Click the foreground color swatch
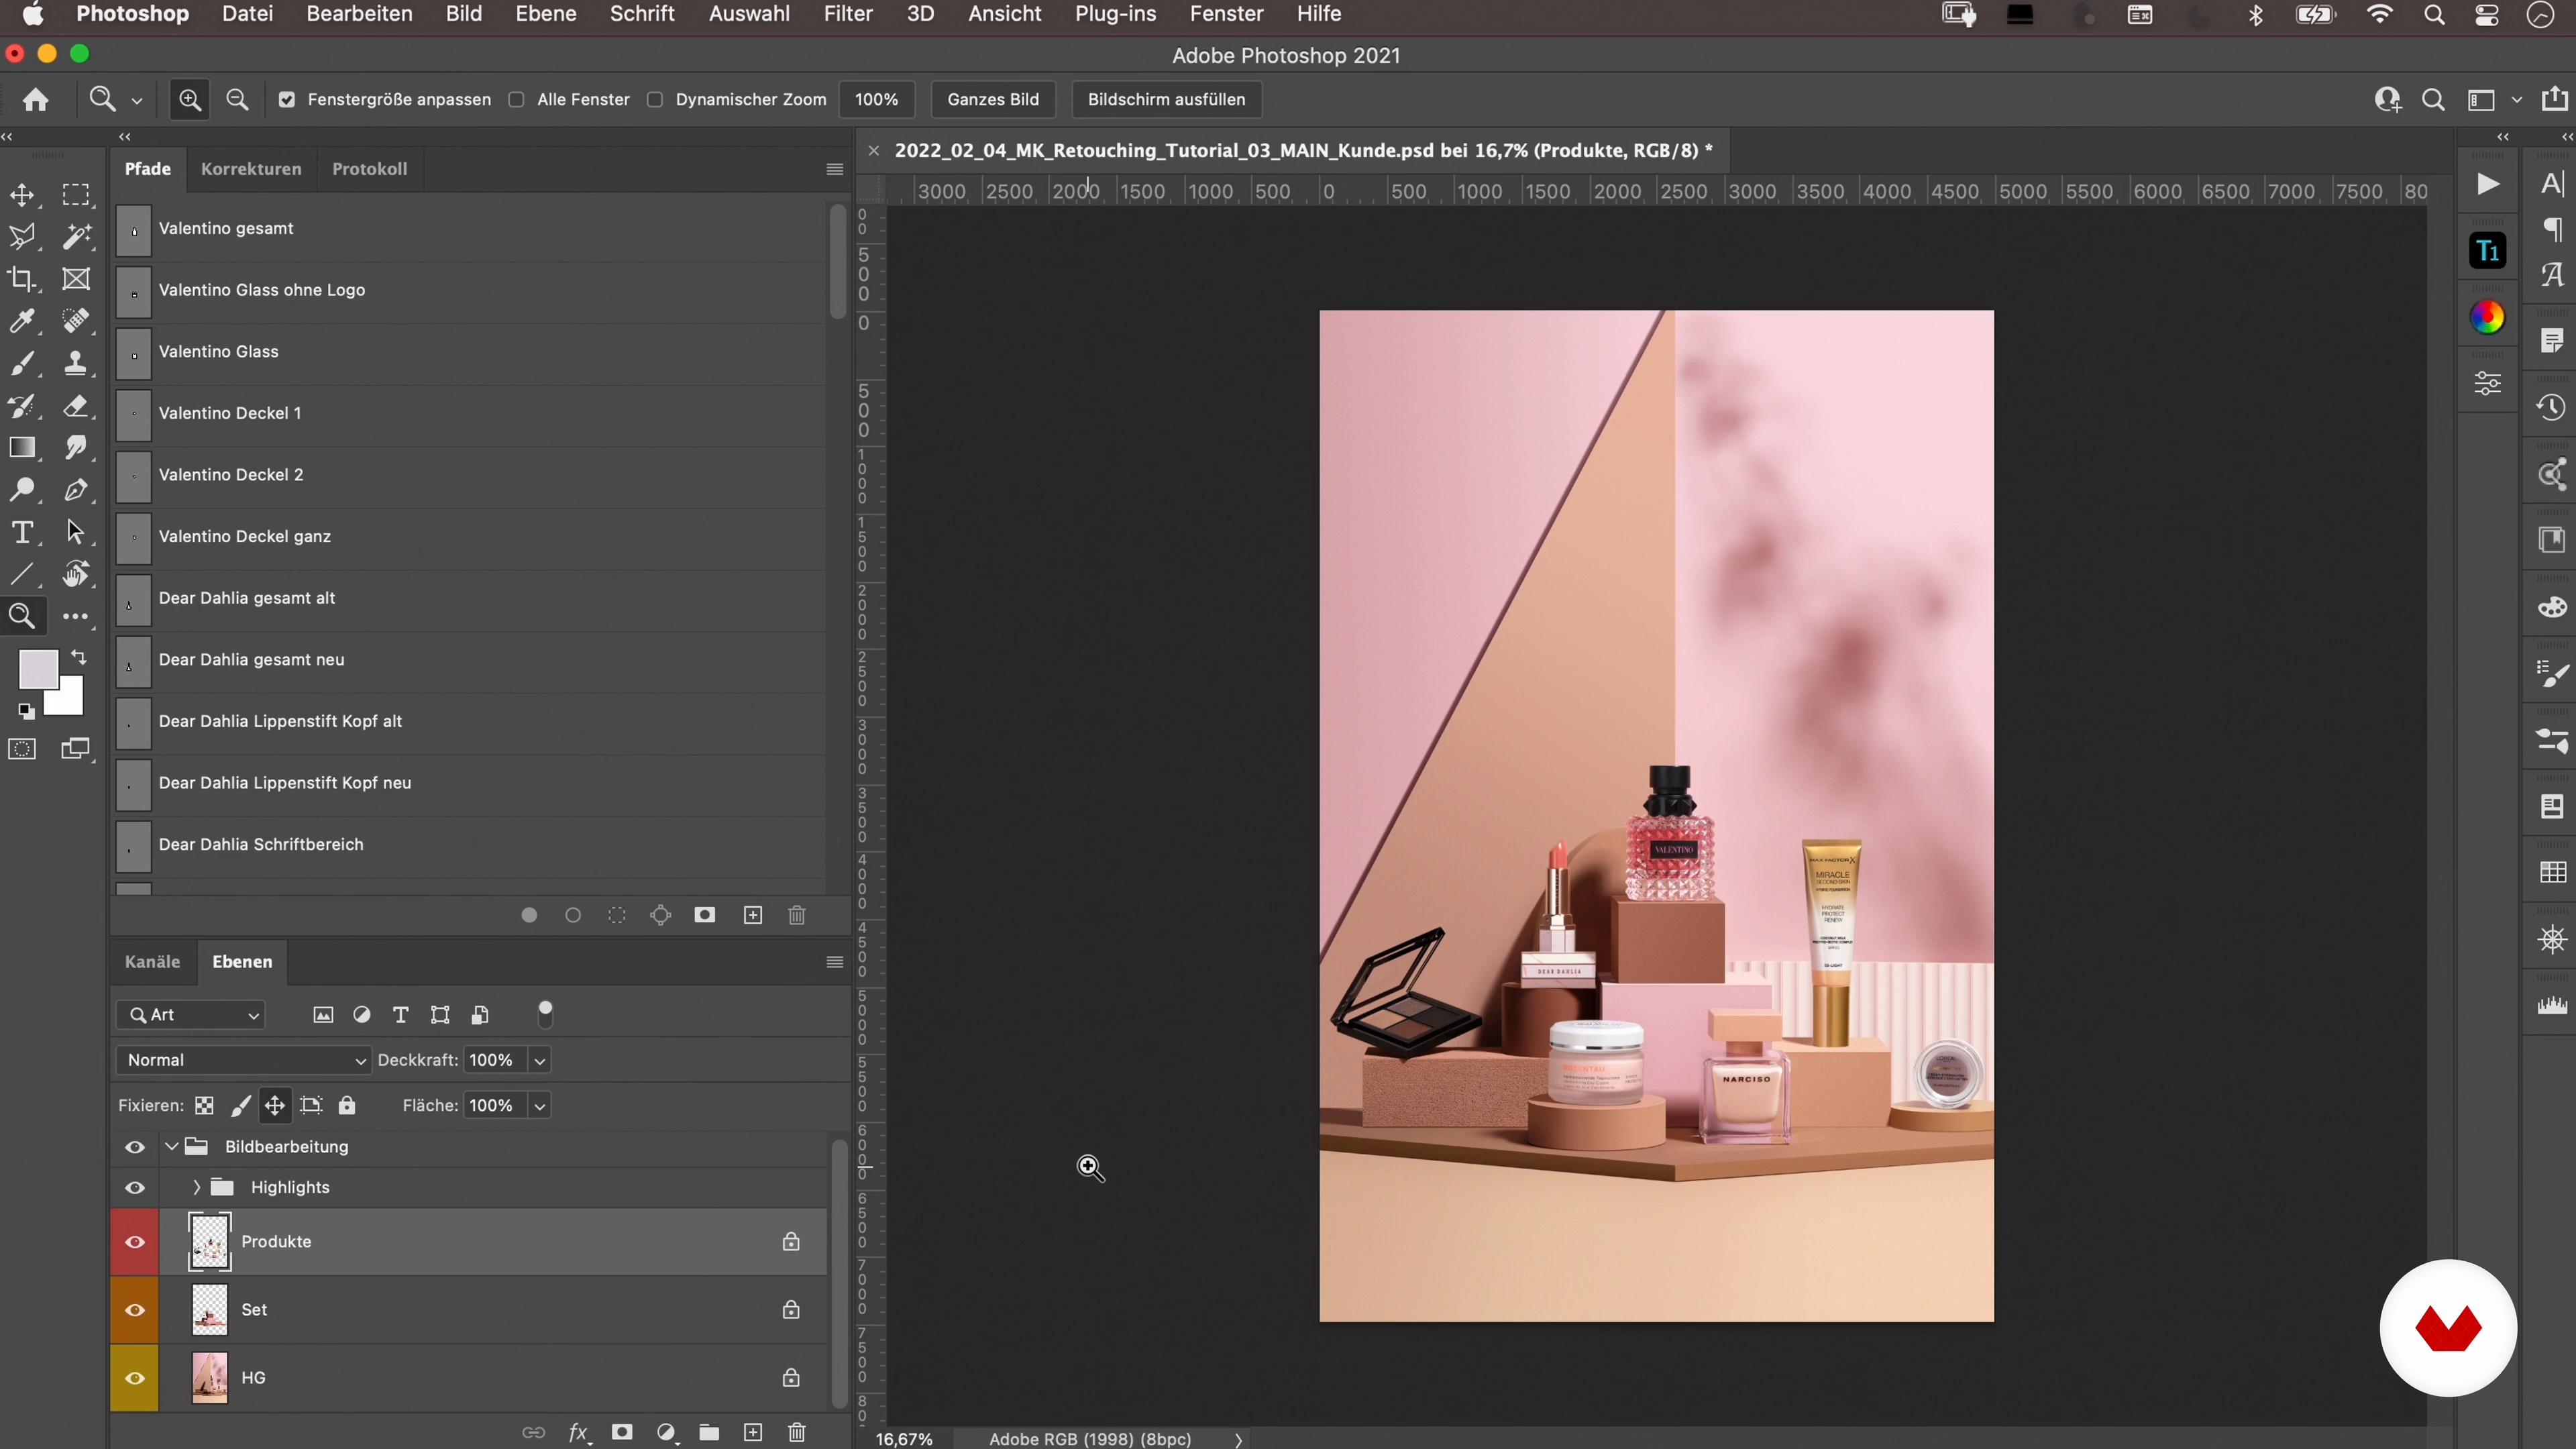The height and width of the screenshot is (1449, 2576). (37, 668)
